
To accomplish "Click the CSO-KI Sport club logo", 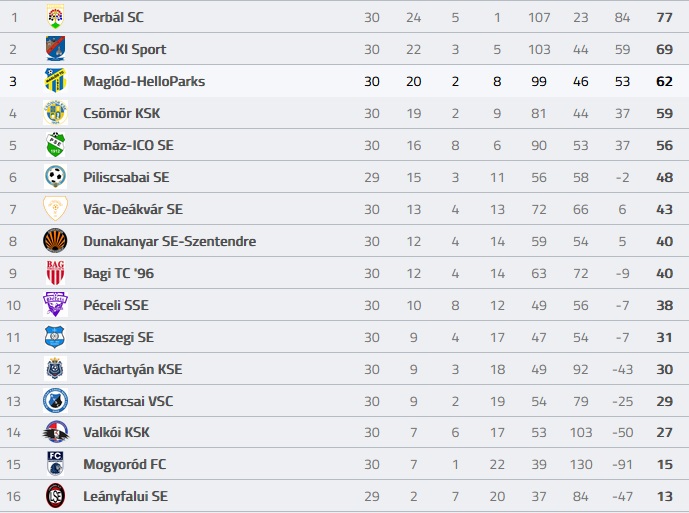I will [x=55, y=49].
